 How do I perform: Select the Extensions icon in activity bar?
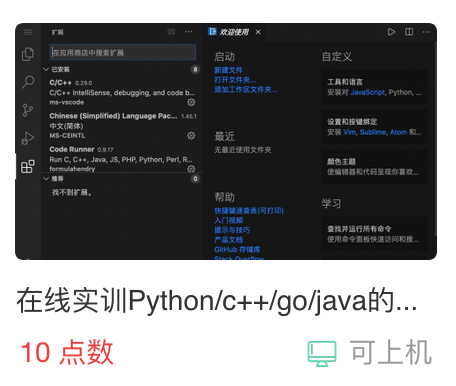[x=28, y=166]
